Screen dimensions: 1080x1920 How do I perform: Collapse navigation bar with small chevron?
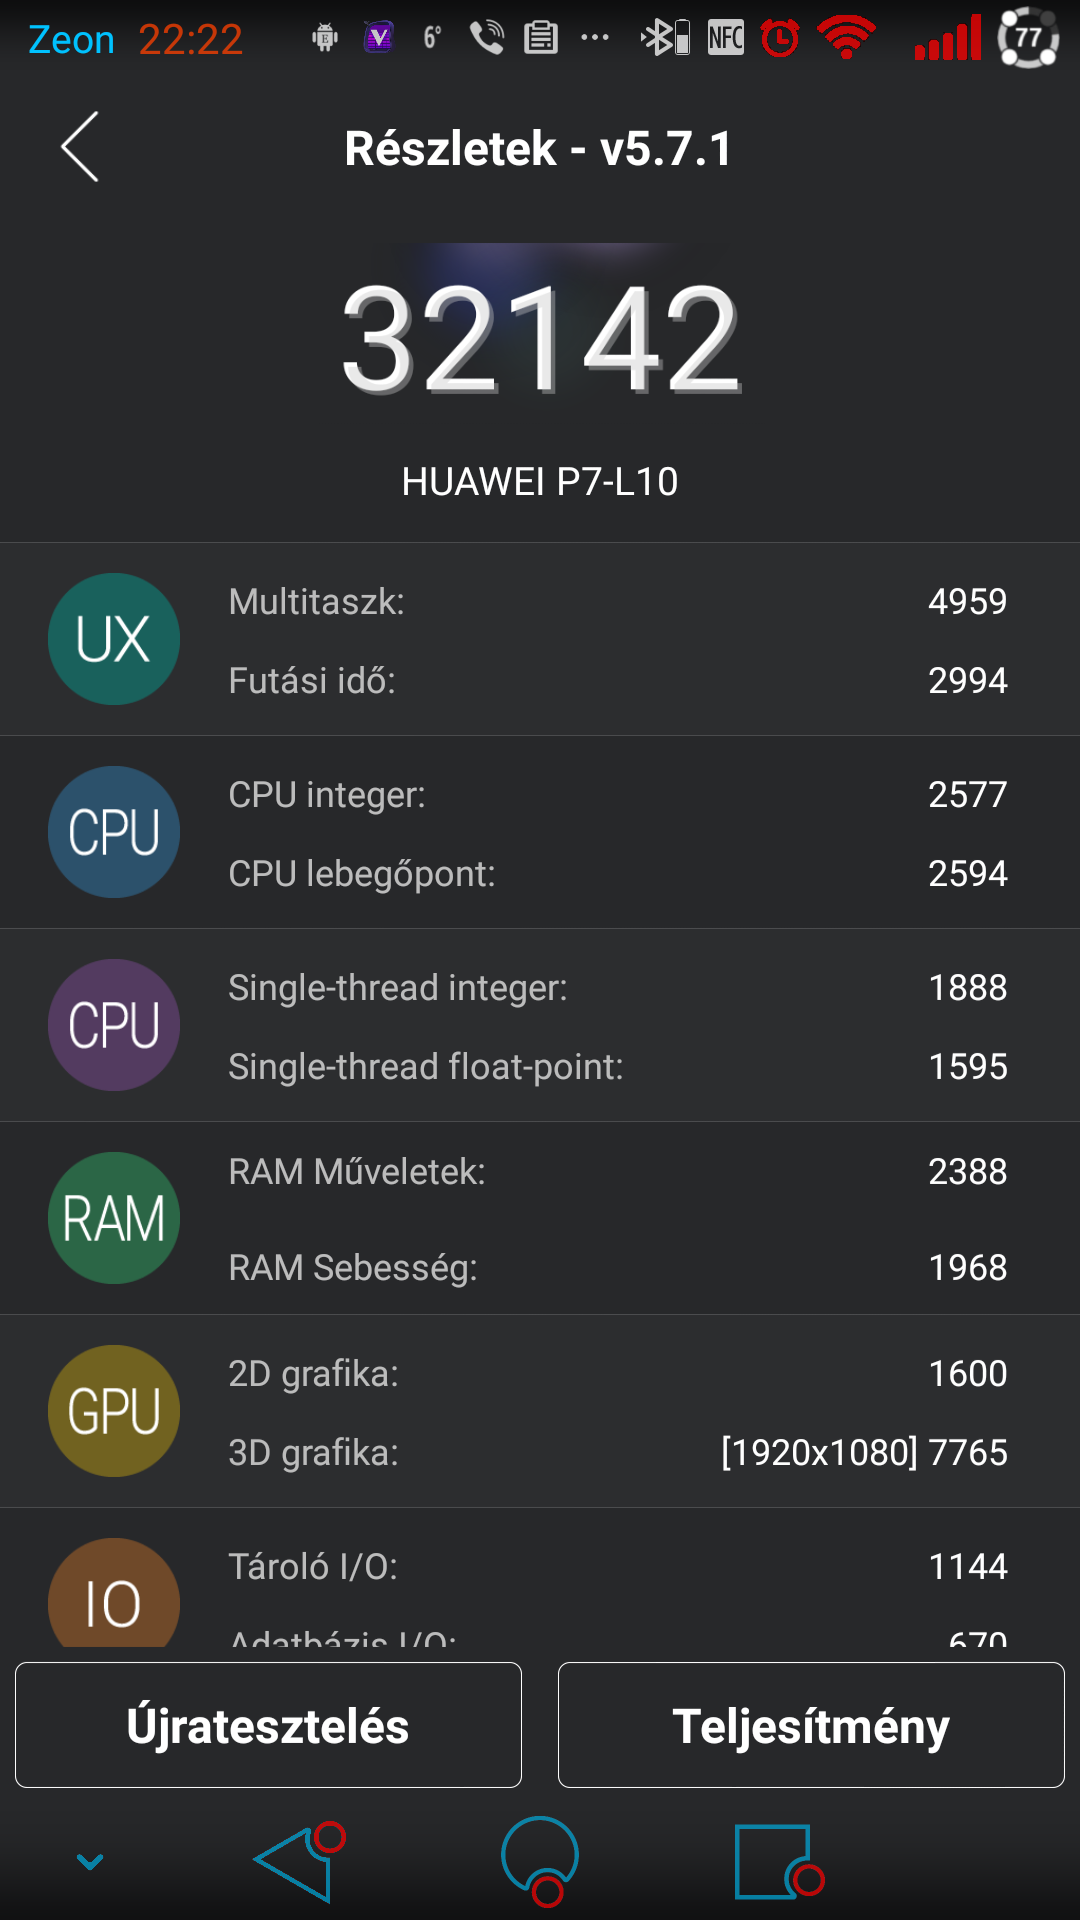(90, 1861)
